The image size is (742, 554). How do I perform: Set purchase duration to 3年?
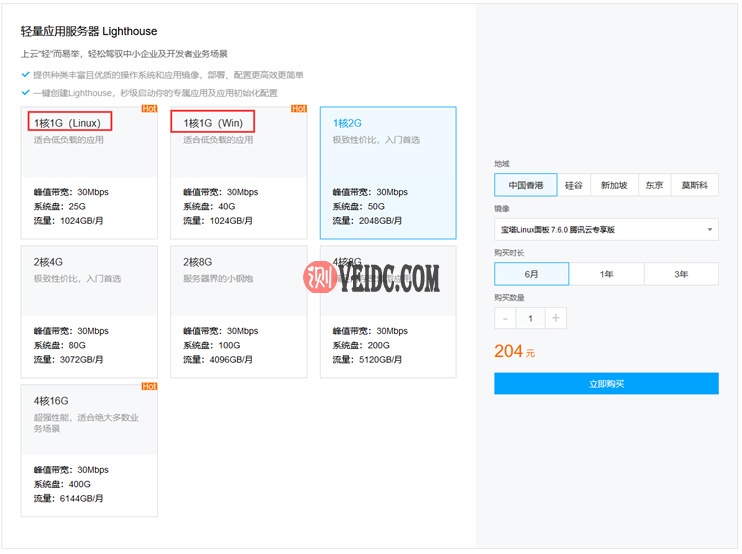click(x=681, y=274)
